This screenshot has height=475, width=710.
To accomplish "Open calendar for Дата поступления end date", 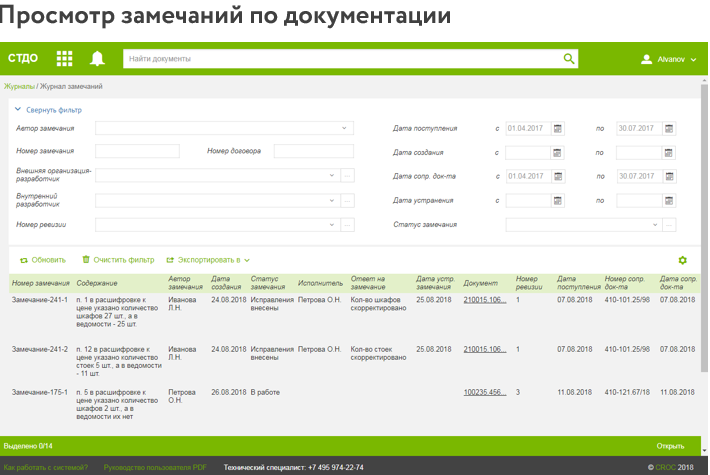I will pyautogui.click(x=669, y=129).
